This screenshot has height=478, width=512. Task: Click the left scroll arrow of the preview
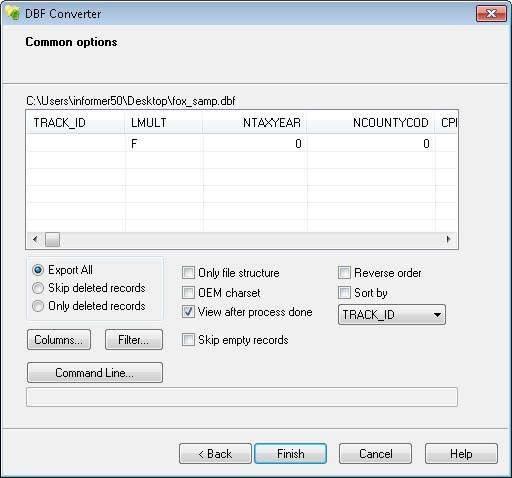point(35,239)
